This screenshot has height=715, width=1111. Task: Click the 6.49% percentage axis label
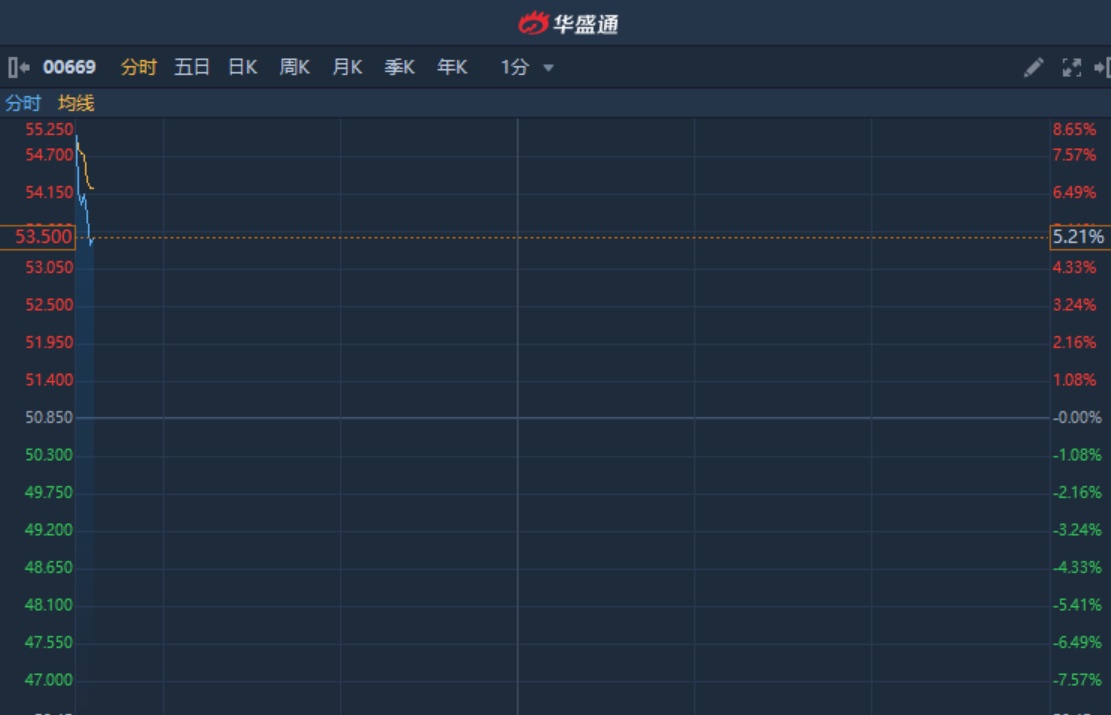tap(1074, 193)
